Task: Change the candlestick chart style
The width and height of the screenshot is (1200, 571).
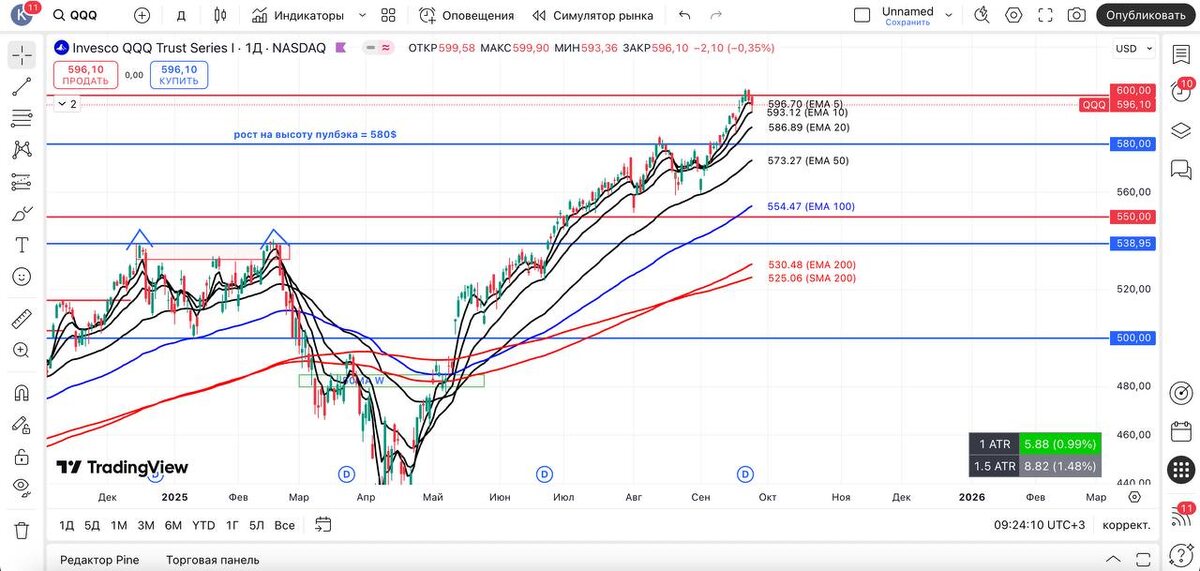Action: tap(220, 15)
